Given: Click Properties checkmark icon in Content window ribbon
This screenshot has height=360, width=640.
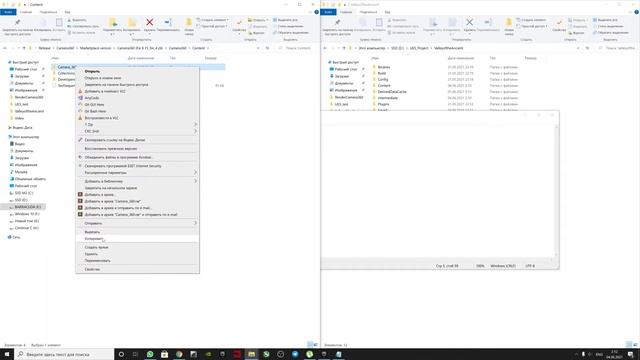Looking at the screenshot, I should click(x=239, y=22).
